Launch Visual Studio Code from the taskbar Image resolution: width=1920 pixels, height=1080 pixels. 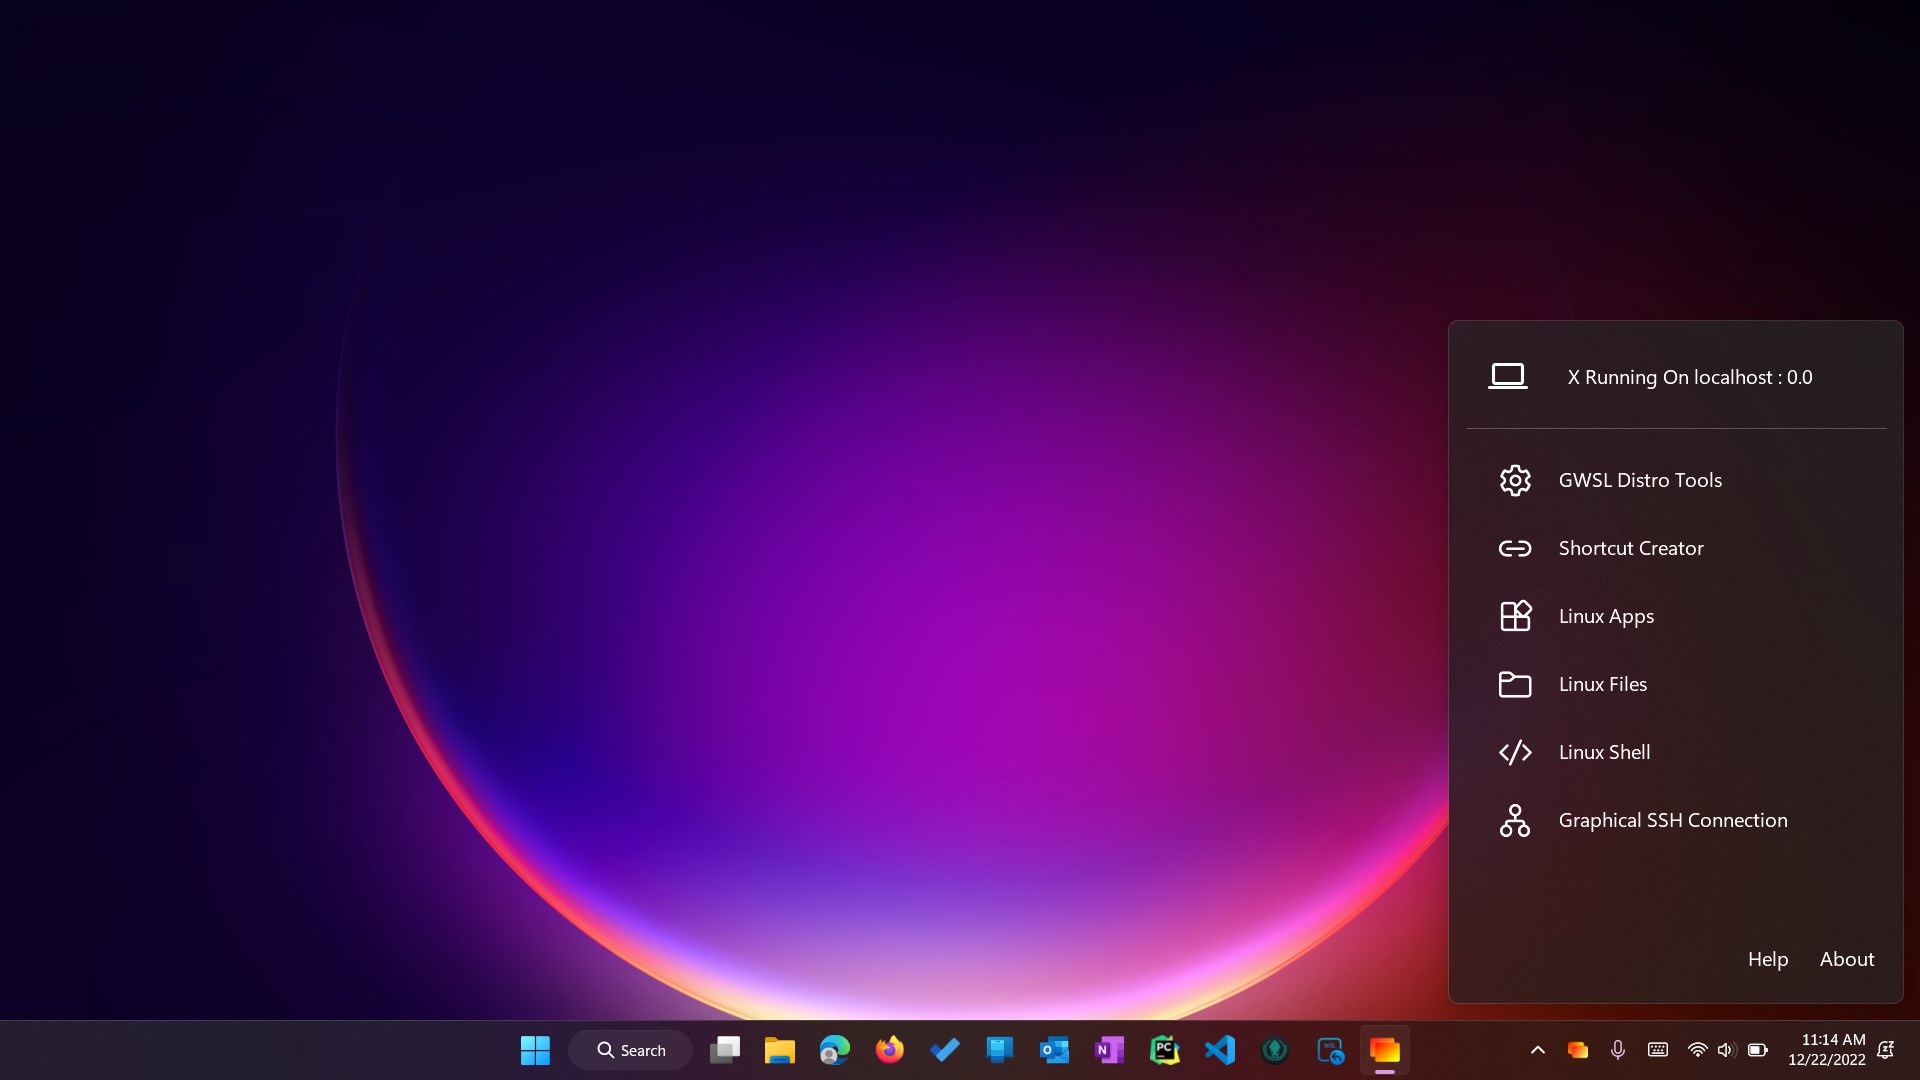tap(1220, 1050)
